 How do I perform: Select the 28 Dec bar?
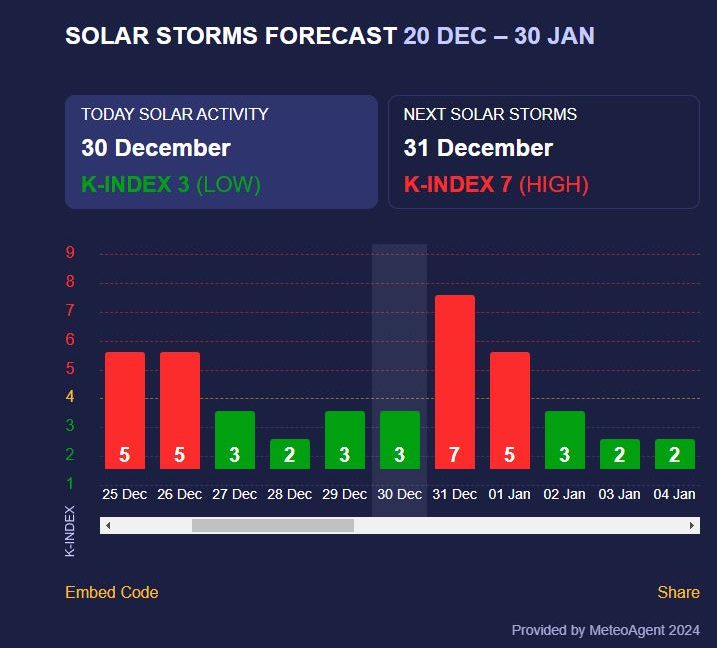click(290, 454)
